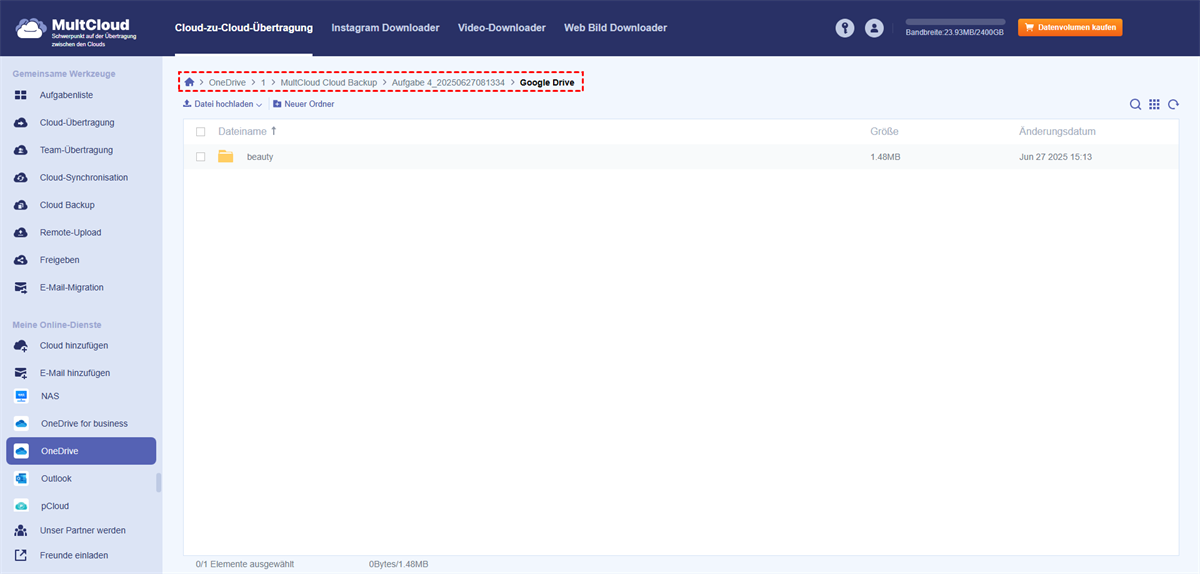
Task: Click Google Drive in breadcrumb
Action: (549, 82)
